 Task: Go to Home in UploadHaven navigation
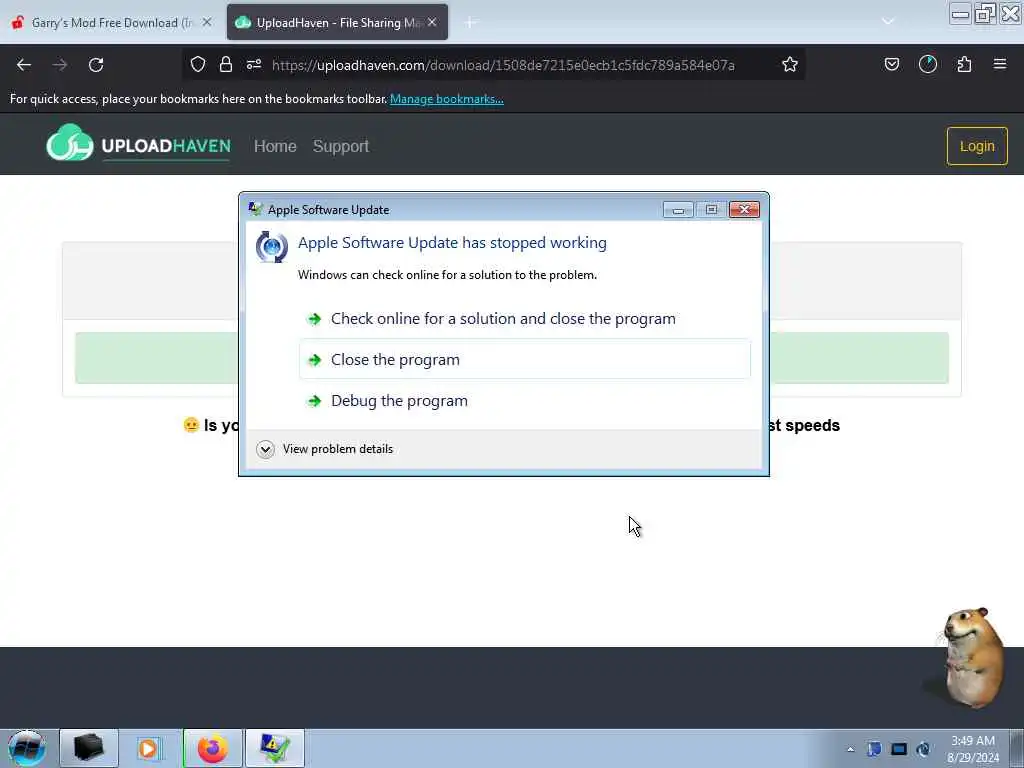click(275, 146)
